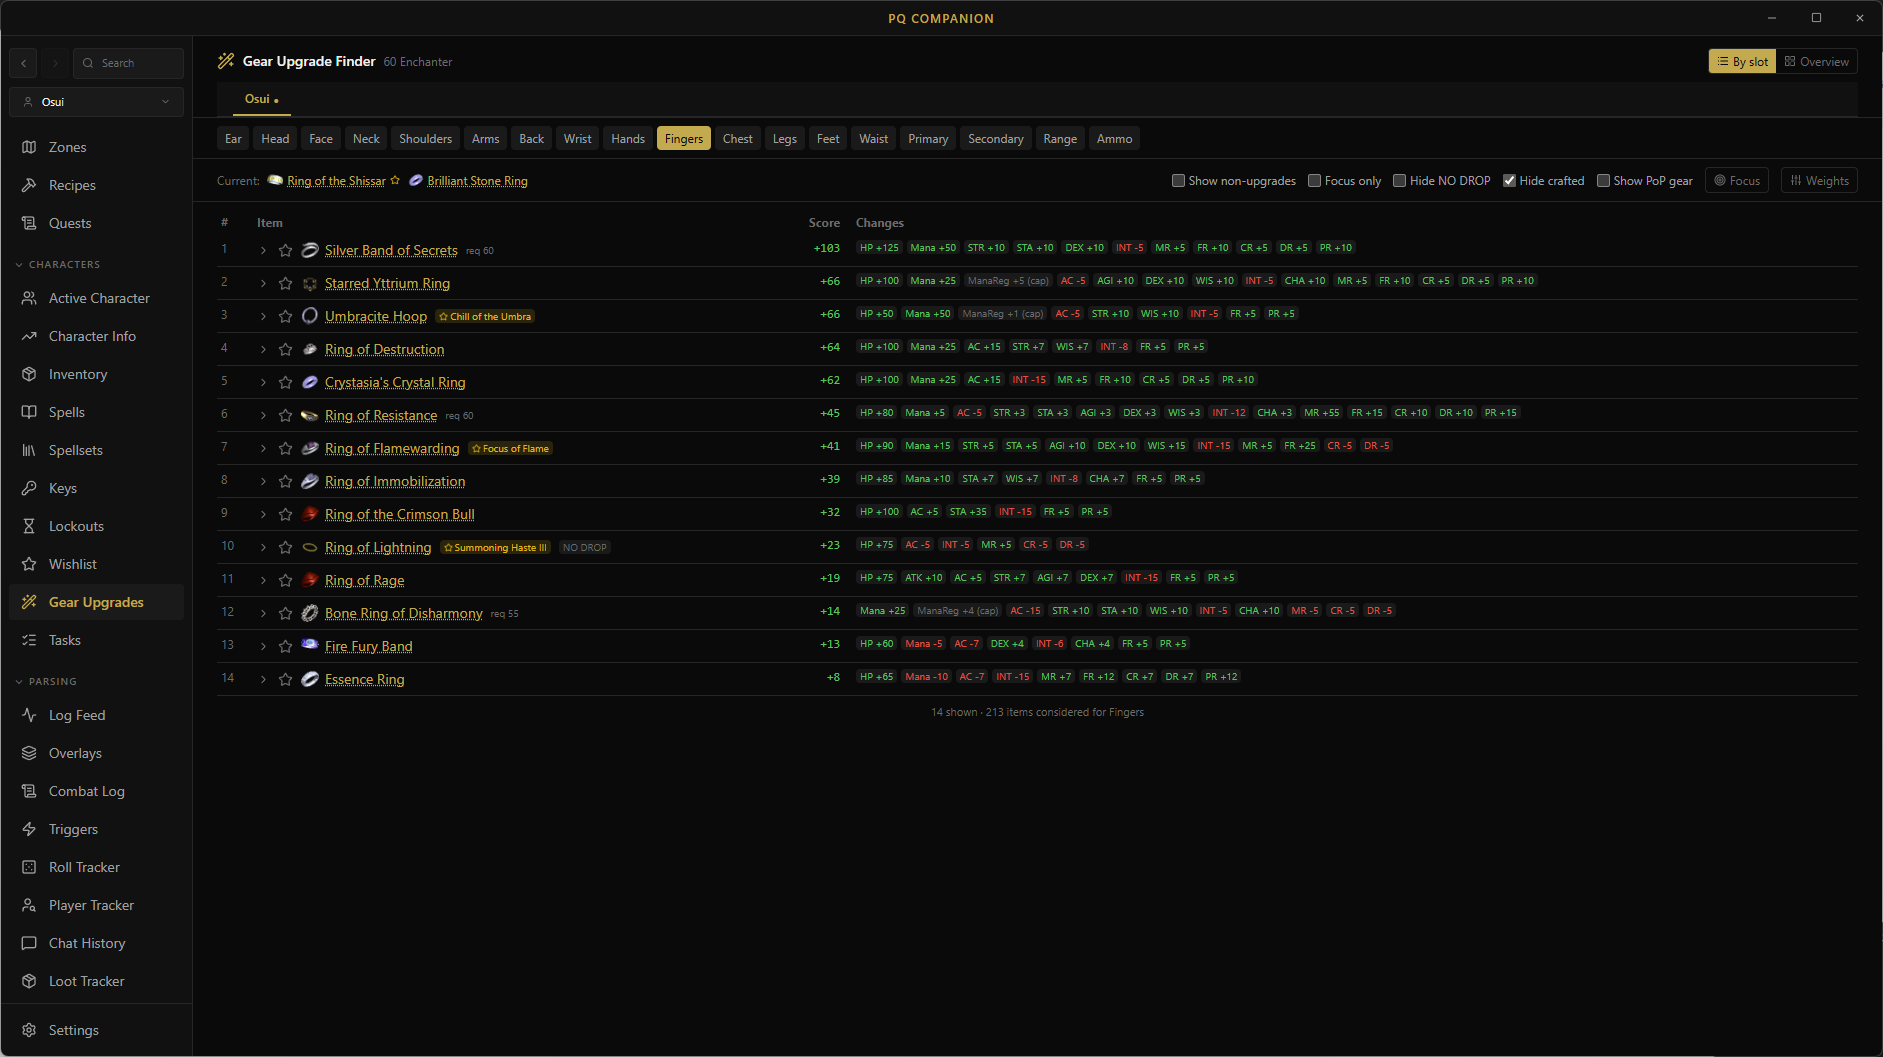The image size is (1883, 1057).
Task: Click the Wishlist star icon
Action: pos(29,564)
